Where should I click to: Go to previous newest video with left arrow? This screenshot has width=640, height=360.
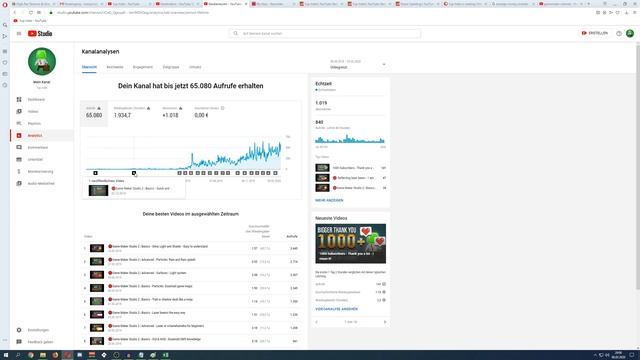[317, 322]
